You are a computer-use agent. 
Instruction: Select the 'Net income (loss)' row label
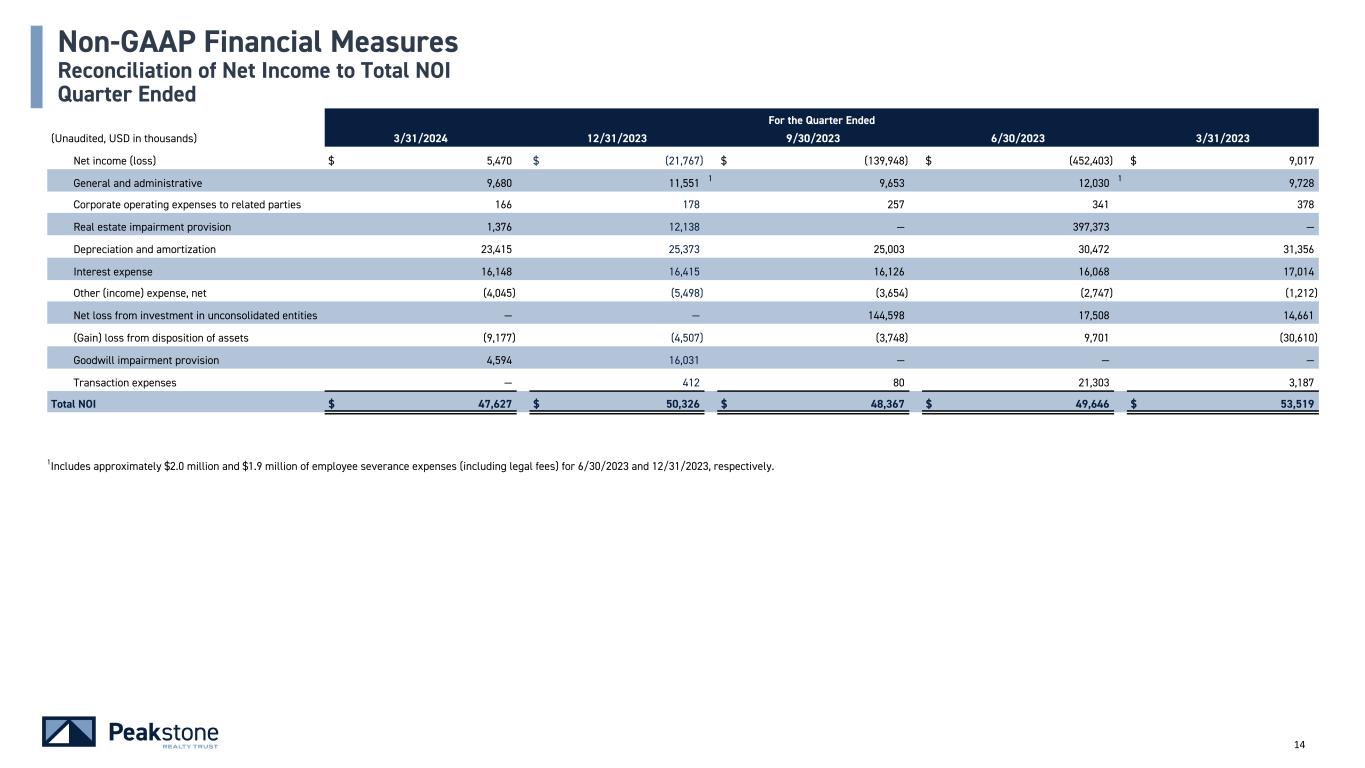click(114, 160)
